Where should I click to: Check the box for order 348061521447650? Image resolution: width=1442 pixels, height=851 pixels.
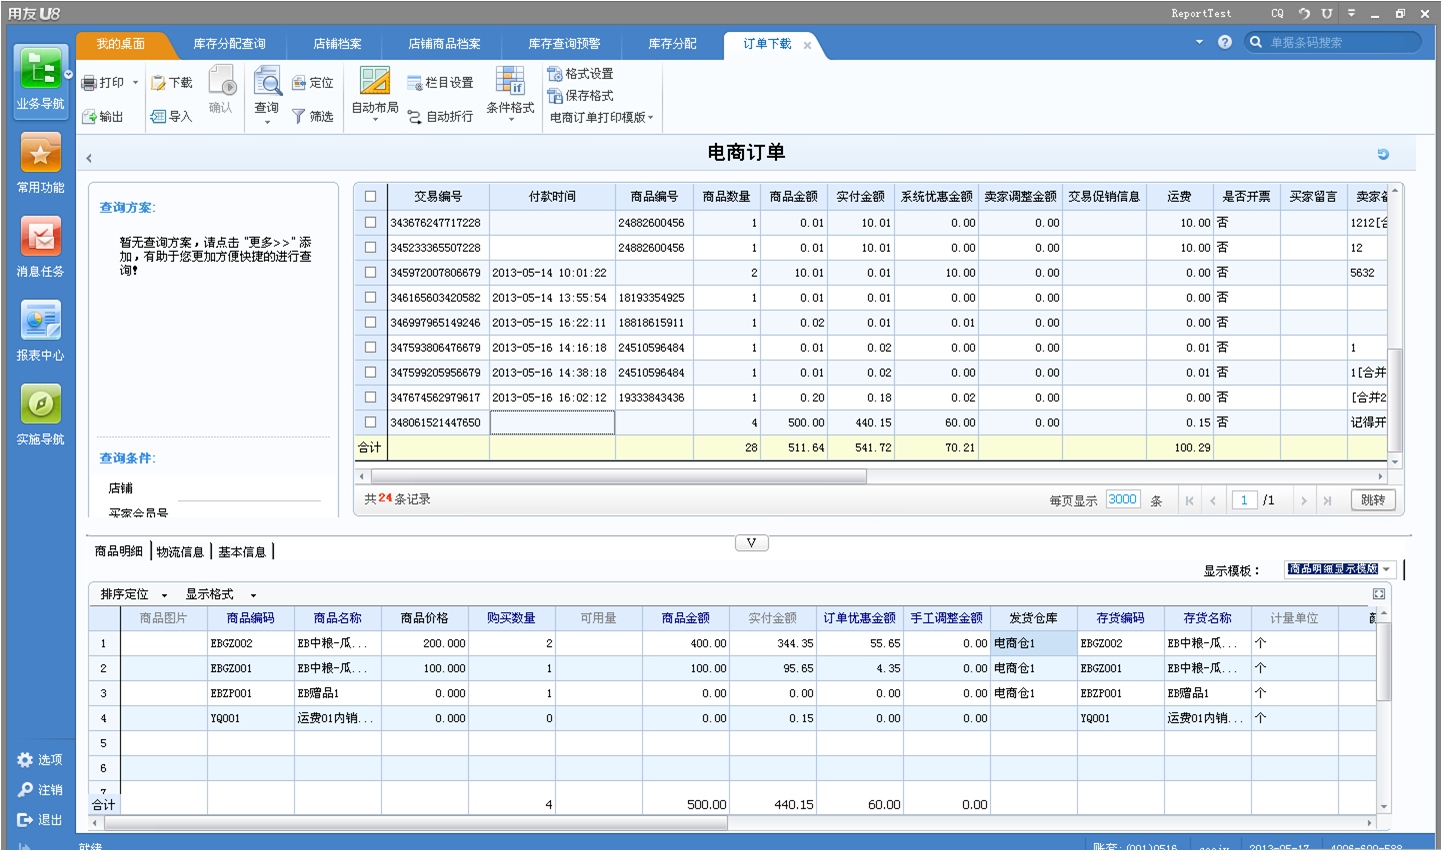pyautogui.click(x=370, y=422)
